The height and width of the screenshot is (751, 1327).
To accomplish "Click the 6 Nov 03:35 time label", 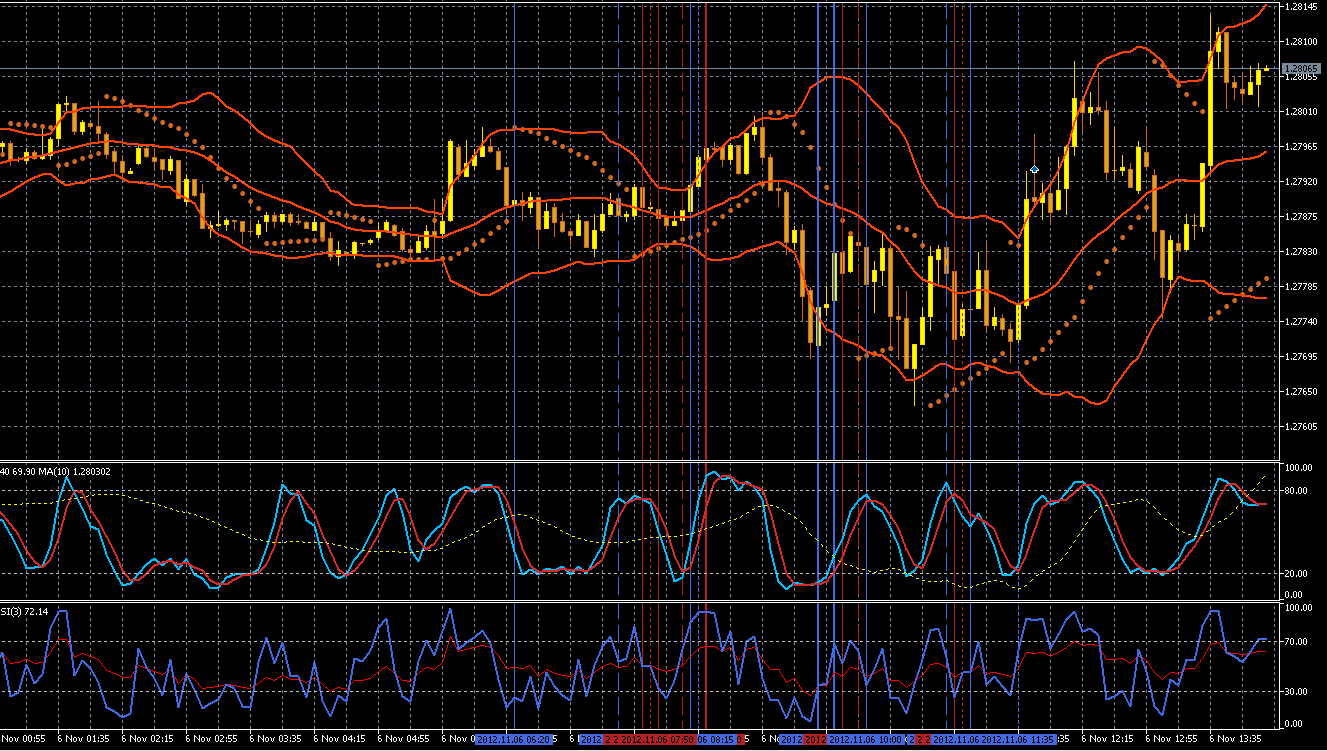I will (x=275, y=739).
